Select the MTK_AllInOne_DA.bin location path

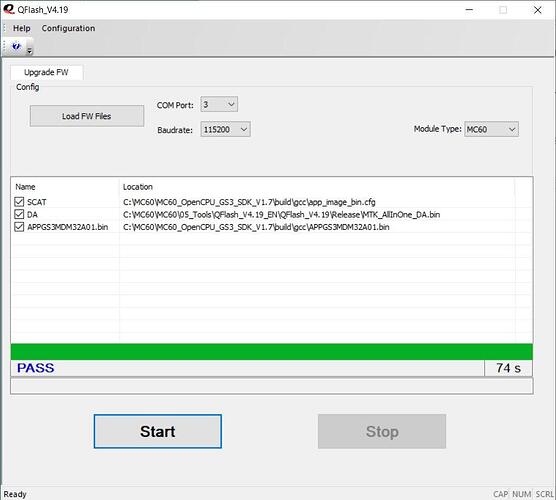point(282,215)
